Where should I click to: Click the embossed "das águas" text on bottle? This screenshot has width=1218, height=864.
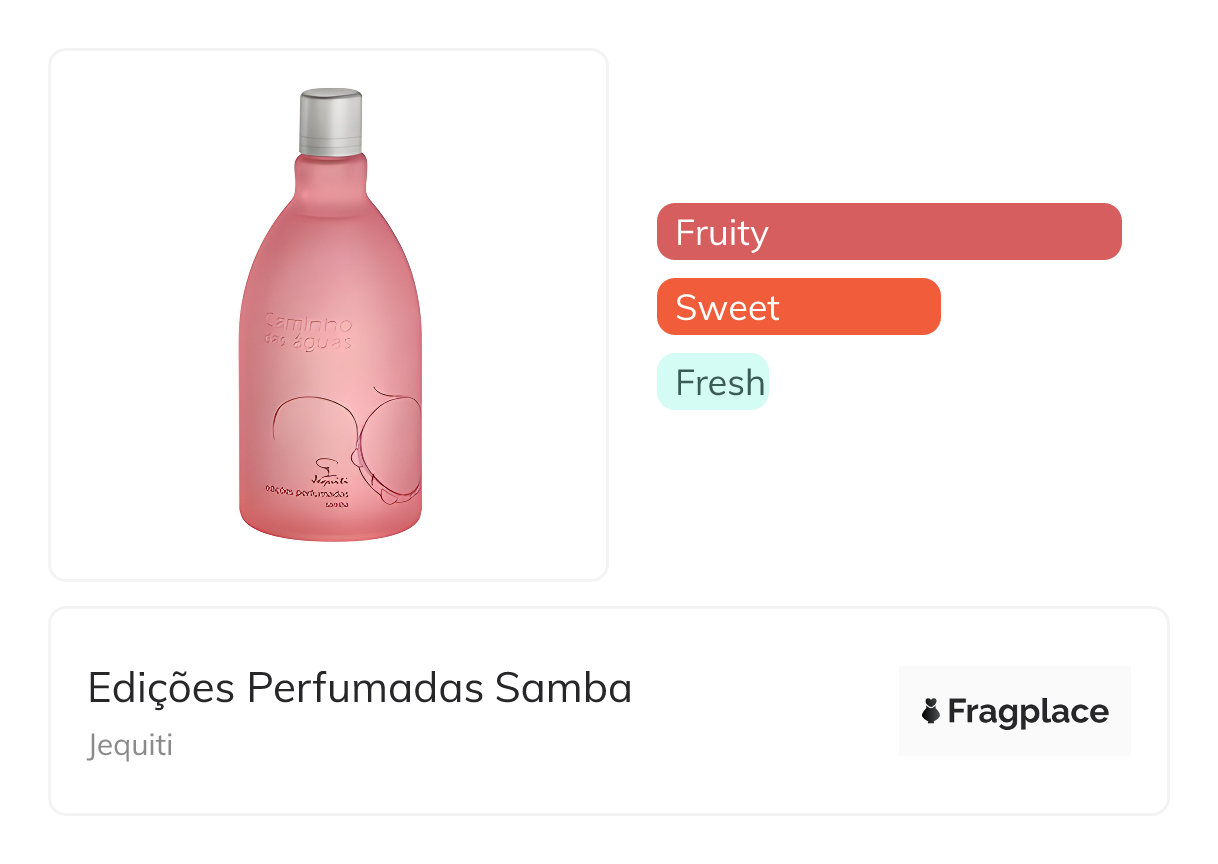point(308,341)
